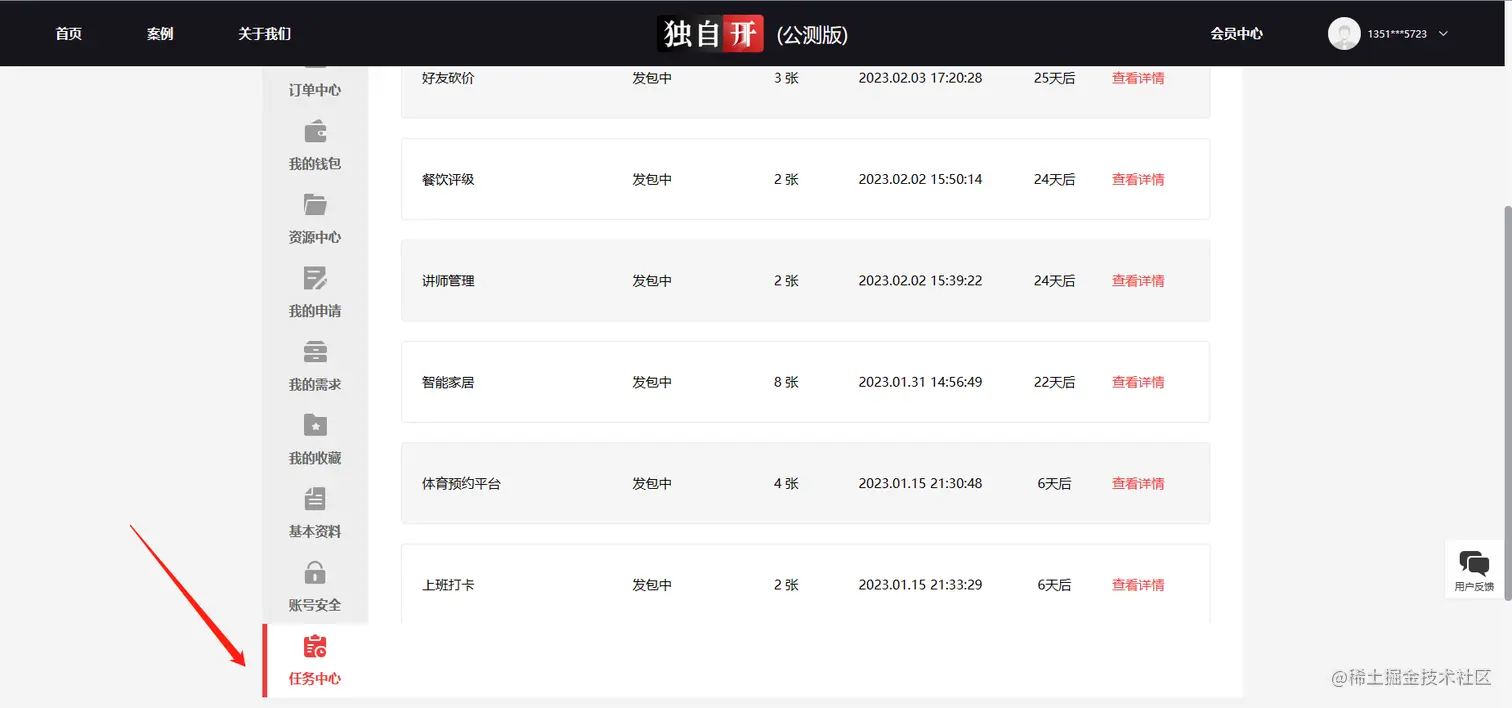The image size is (1512, 708).
Task: Click the 2023.02.03 17:20:28 timestamp
Action: 920,78
